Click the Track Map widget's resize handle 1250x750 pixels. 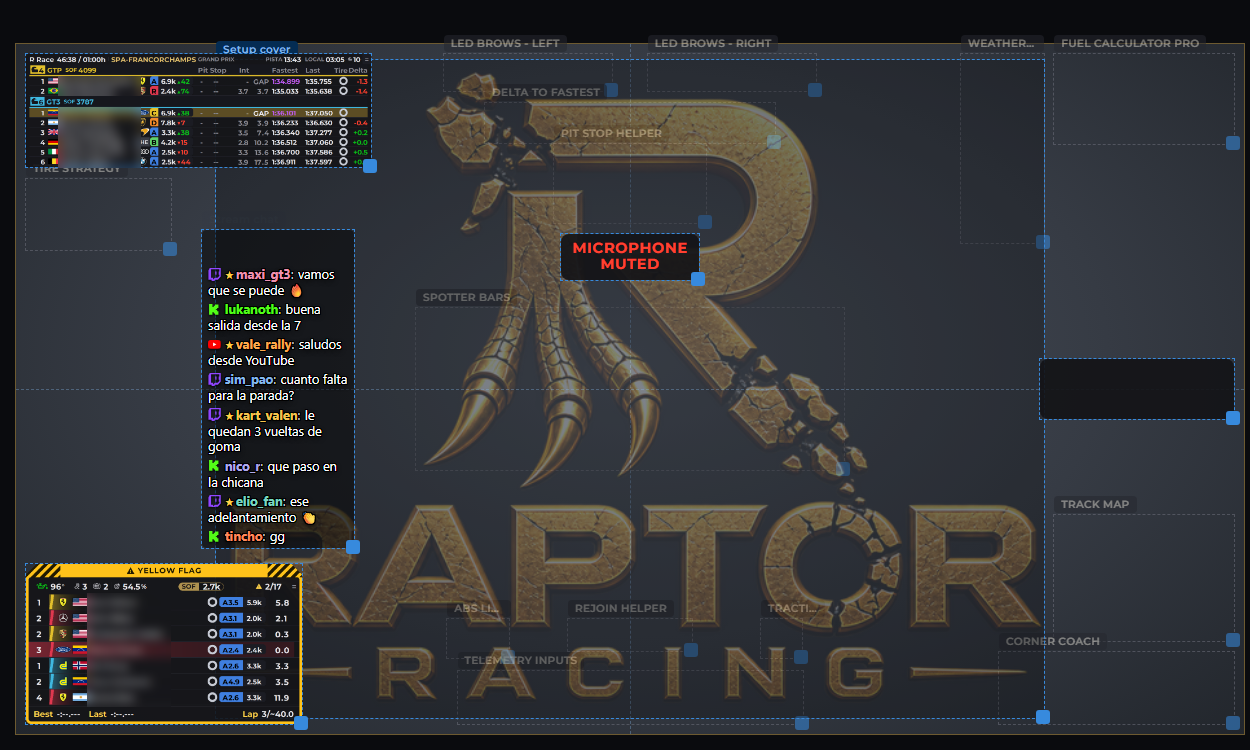1233,640
